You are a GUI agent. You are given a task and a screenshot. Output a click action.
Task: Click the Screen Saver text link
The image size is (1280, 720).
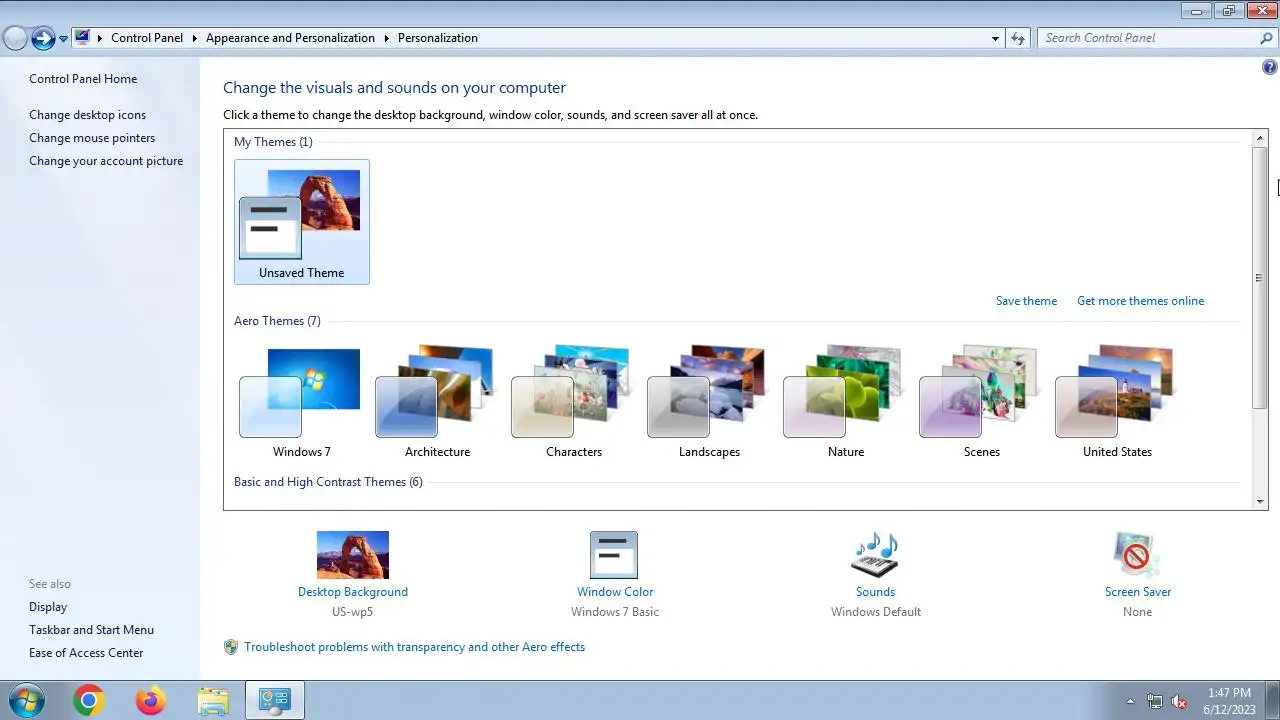tap(1138, 592)
